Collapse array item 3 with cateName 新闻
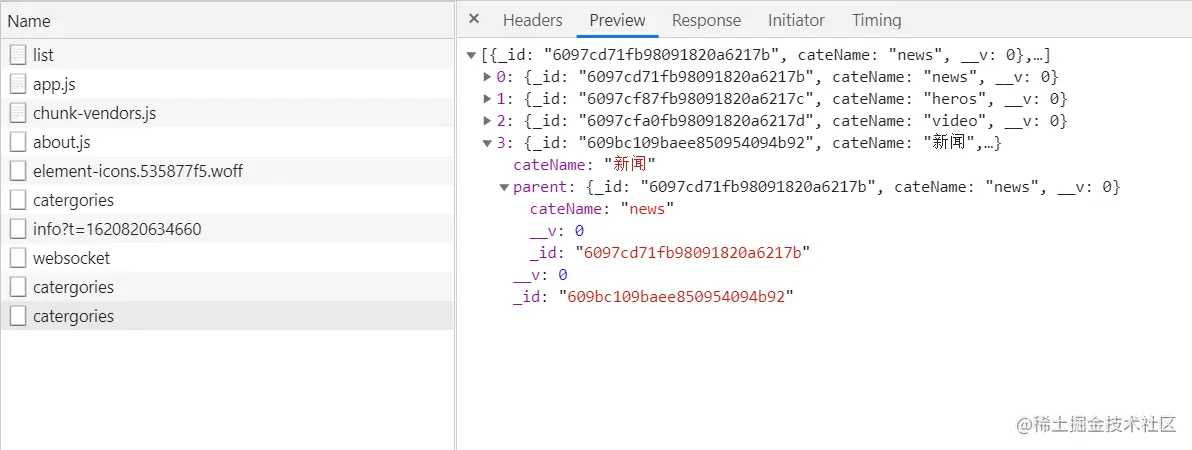 488,144
